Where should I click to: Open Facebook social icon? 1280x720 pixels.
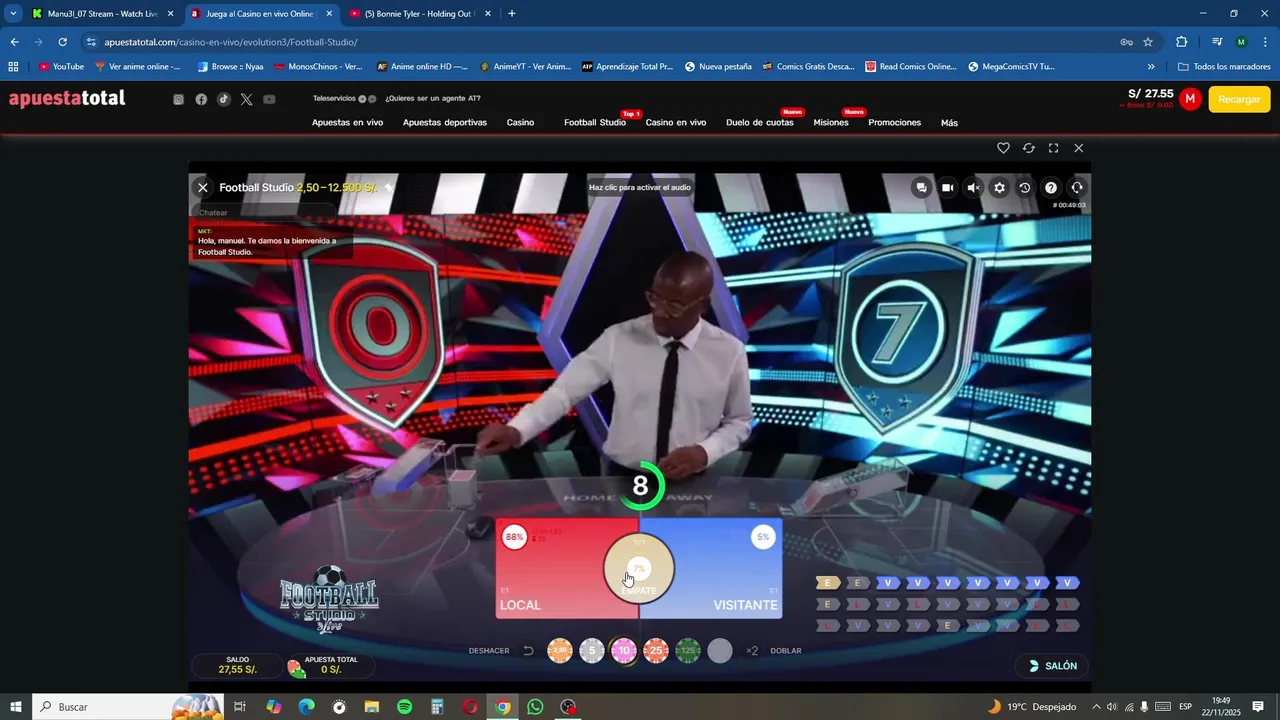[x=201, y=99]
